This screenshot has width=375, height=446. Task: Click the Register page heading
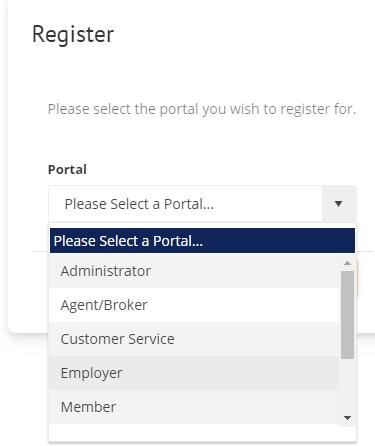click(x=73, y=35)
